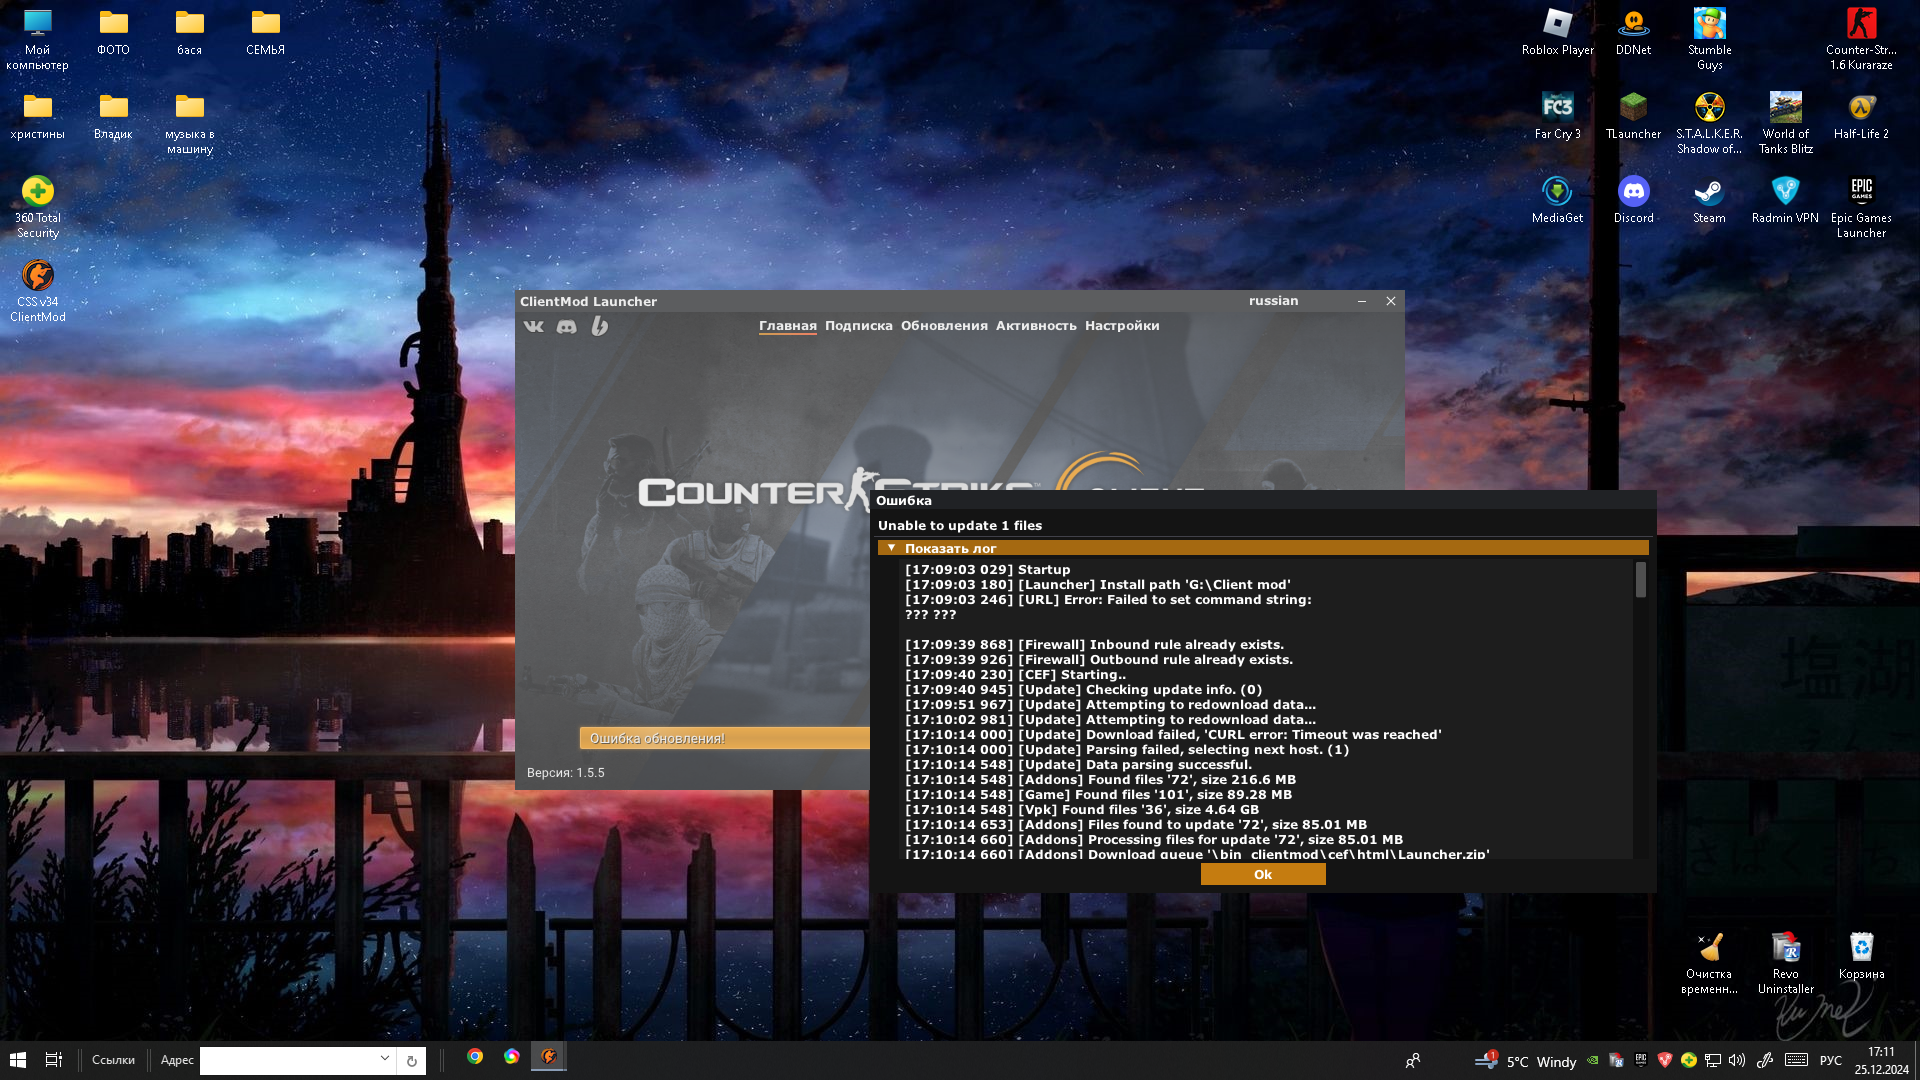Switch input language РУС indicator

[1831, 1060]
